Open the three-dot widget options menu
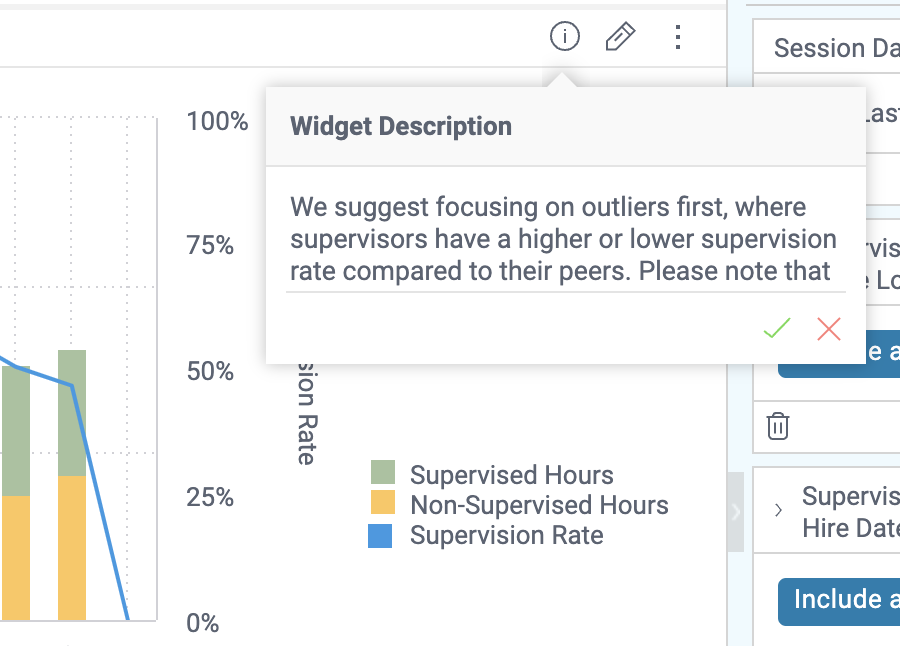 pos(678,38)
